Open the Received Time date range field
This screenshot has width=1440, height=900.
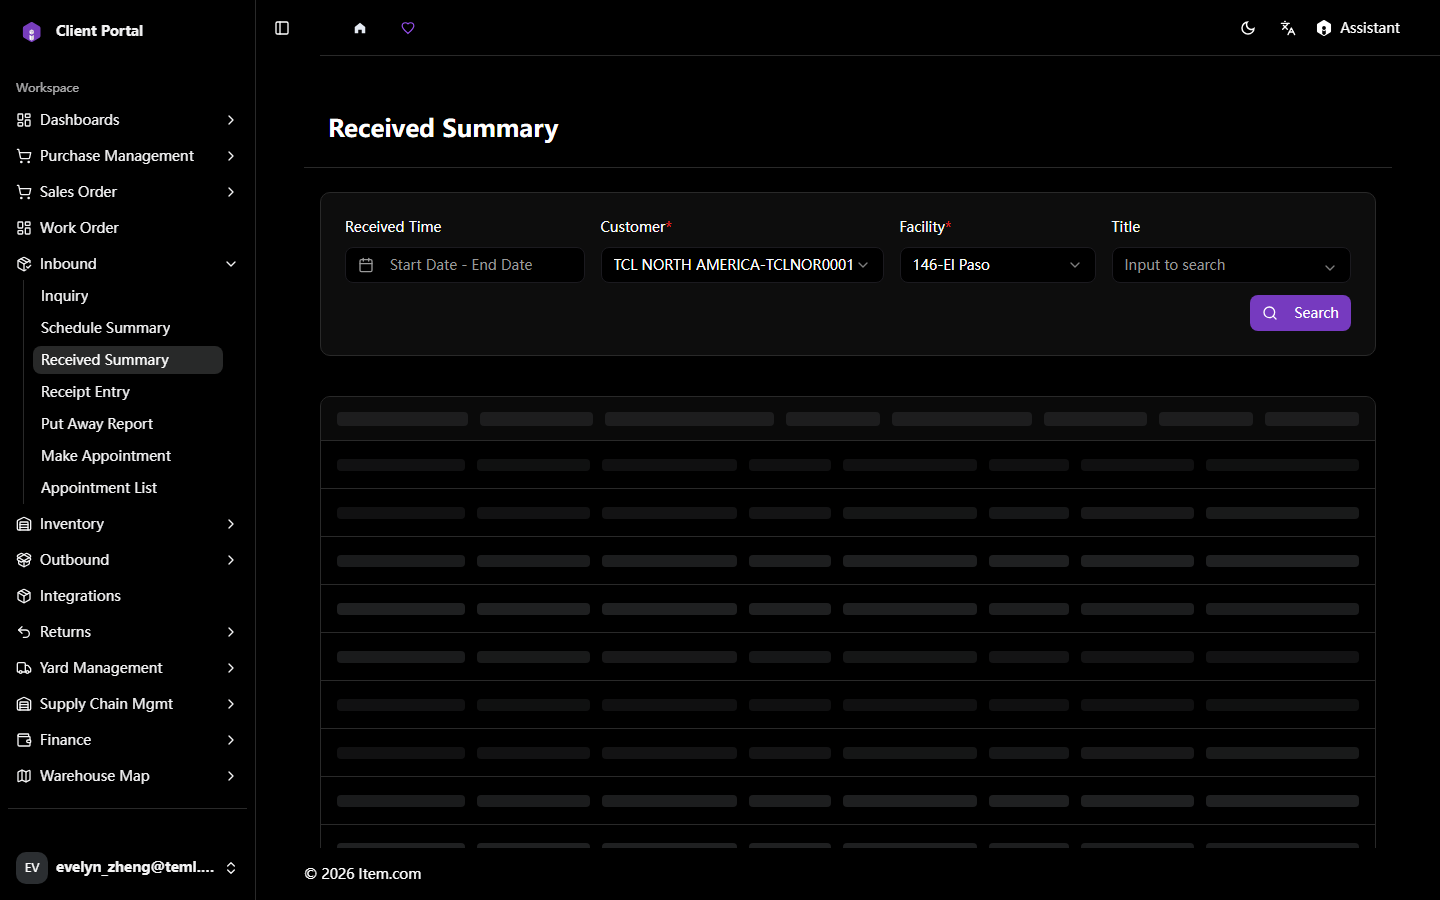coord(465,265)
